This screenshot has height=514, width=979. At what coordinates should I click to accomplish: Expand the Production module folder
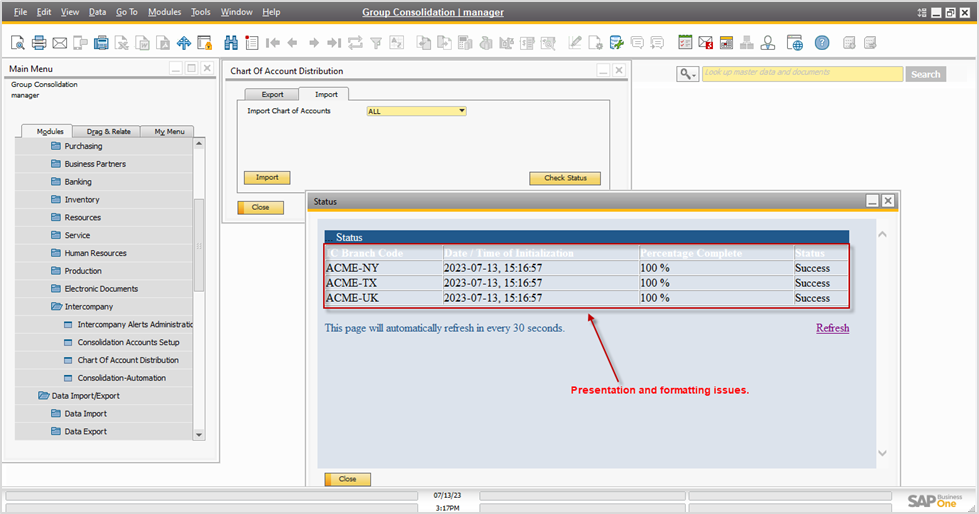click(57, 271)
